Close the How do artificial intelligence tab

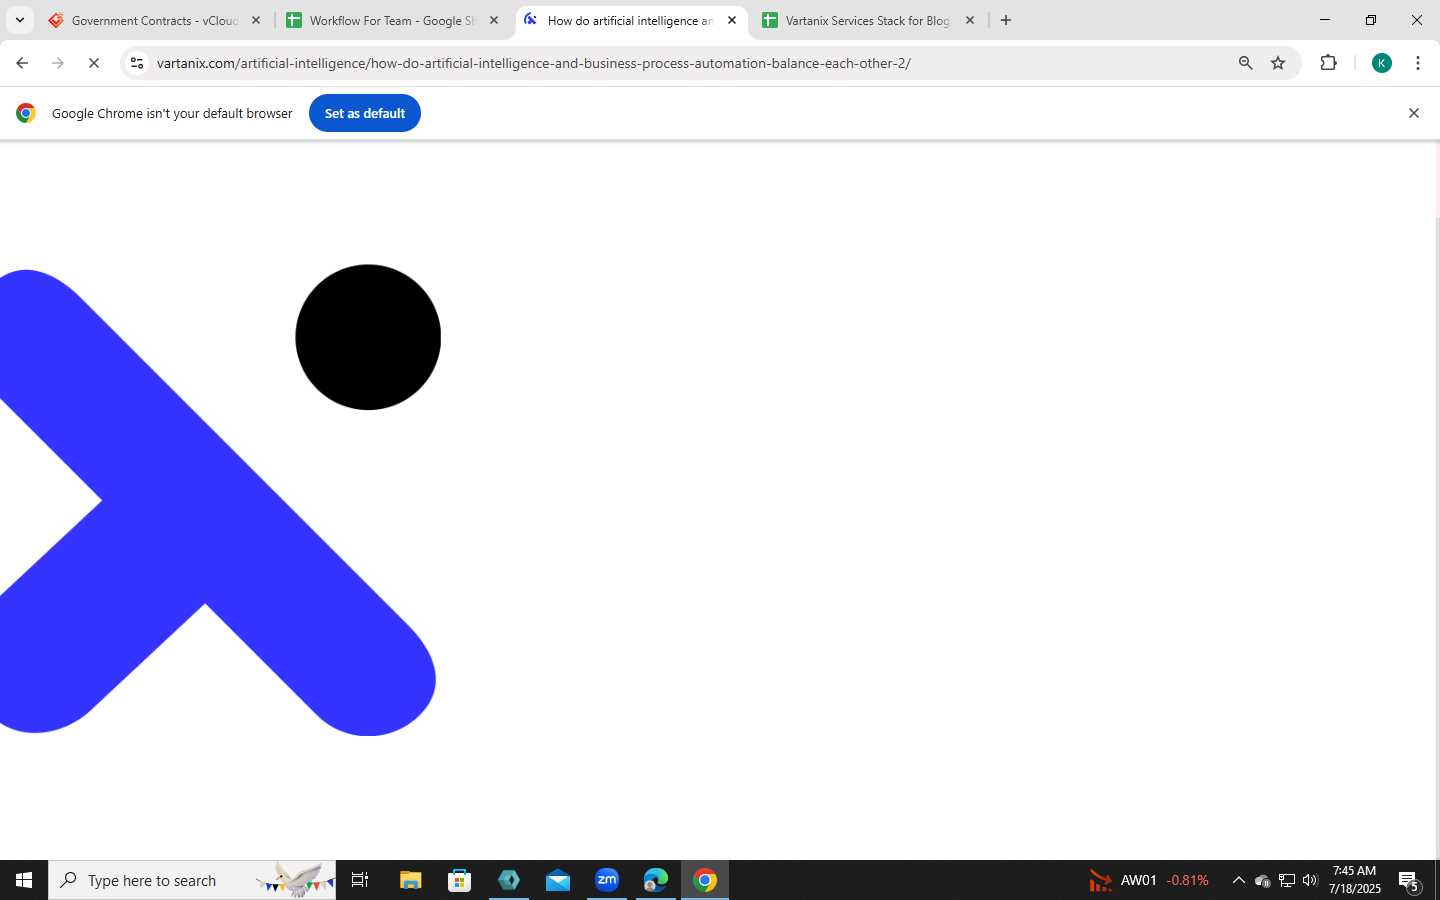(732, 20)
